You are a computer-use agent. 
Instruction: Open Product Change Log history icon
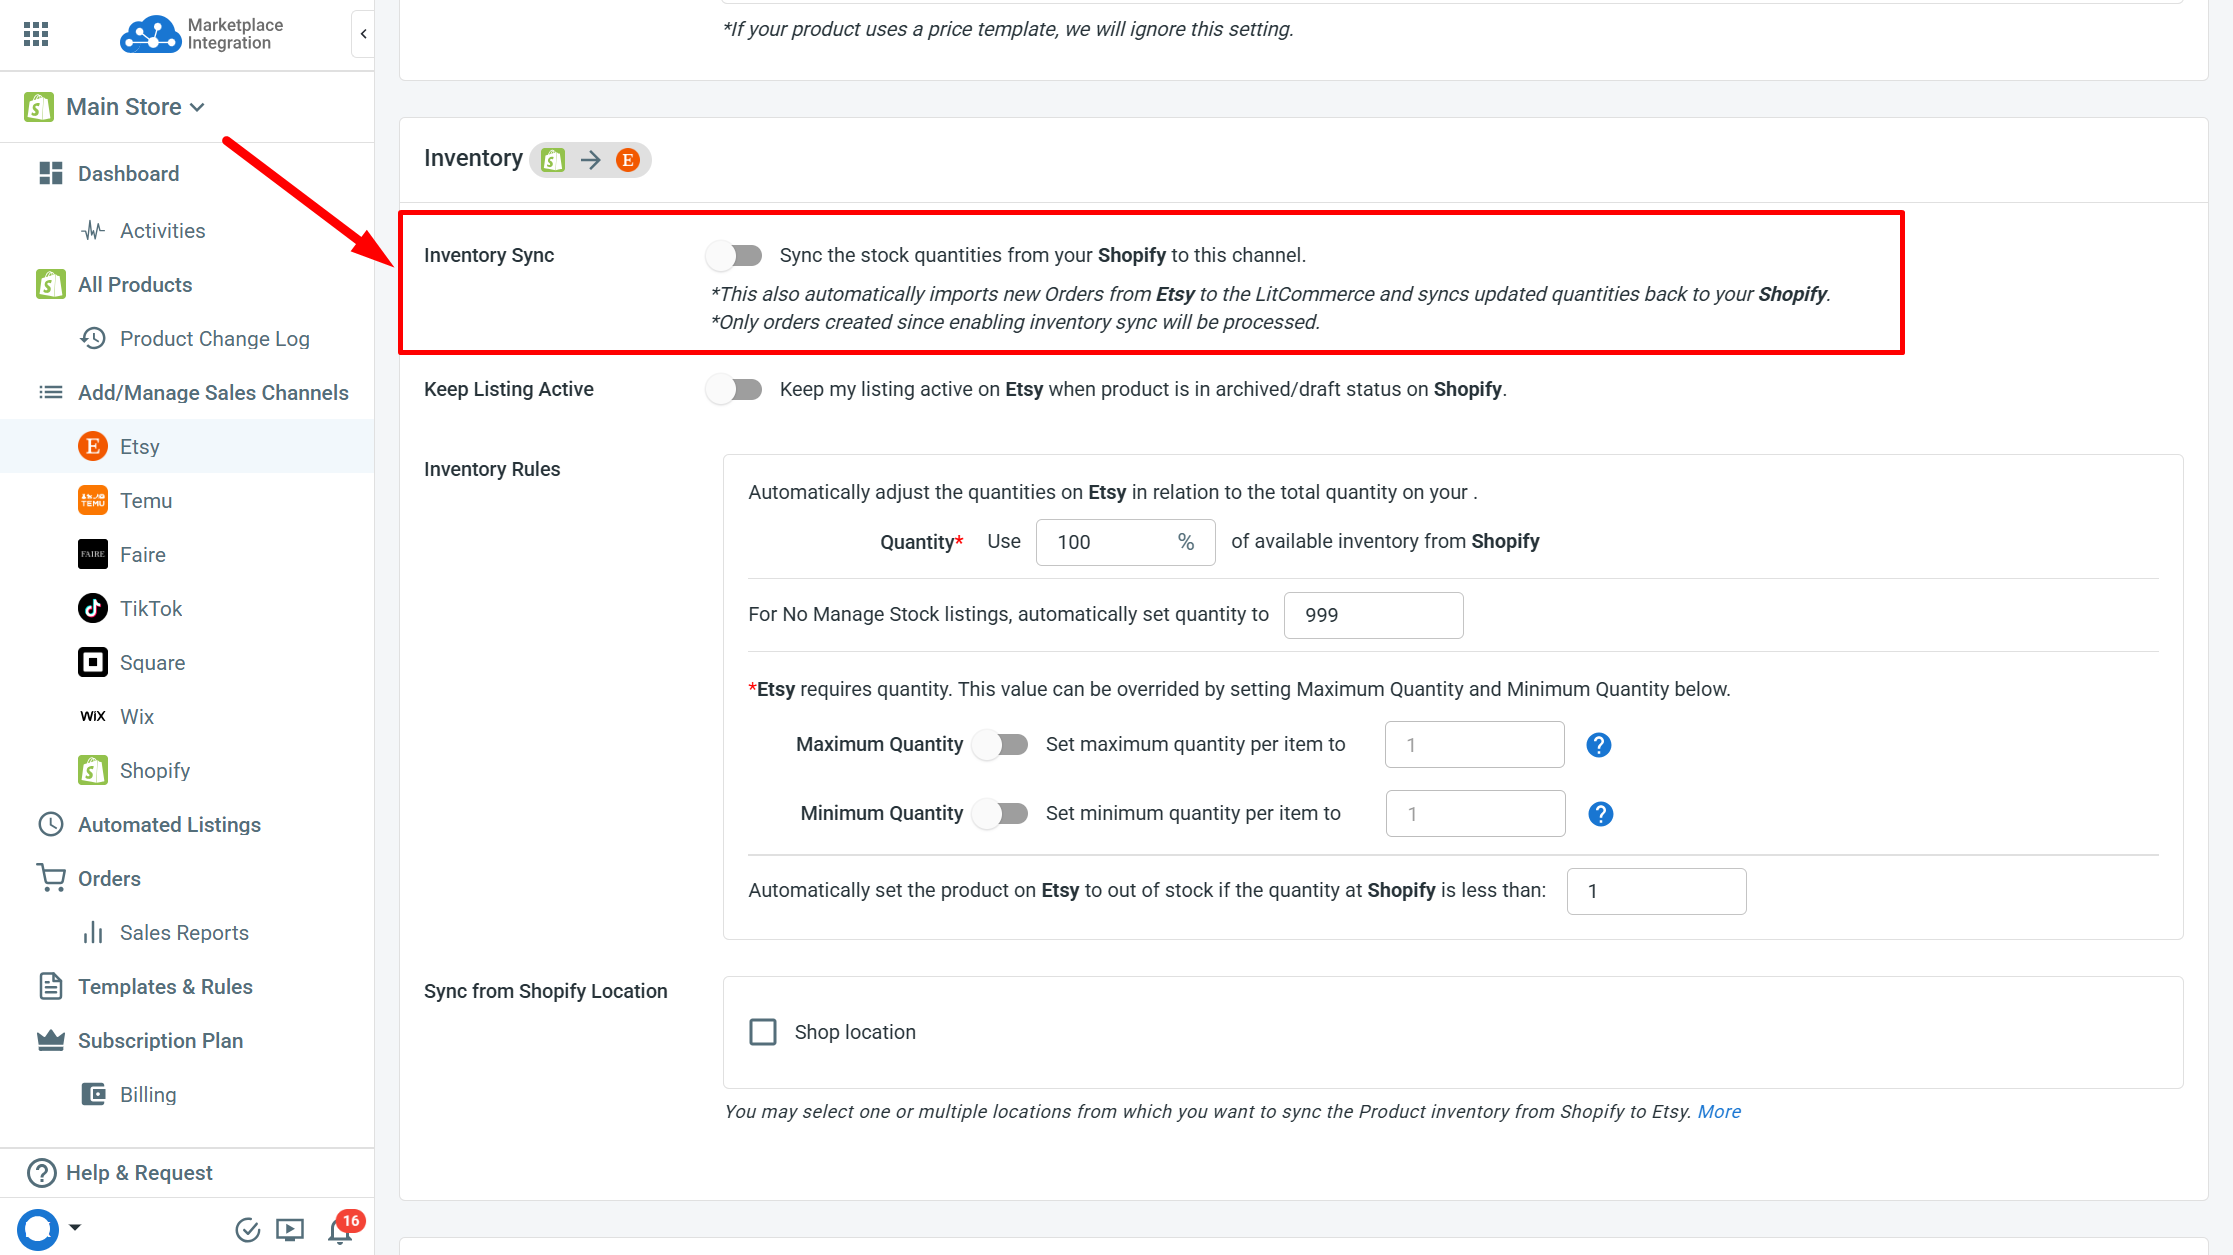tap(93, 339)
